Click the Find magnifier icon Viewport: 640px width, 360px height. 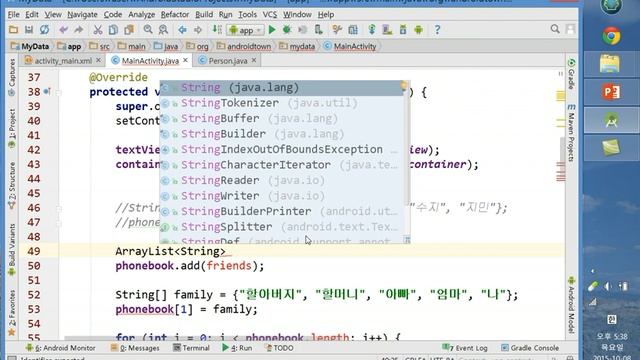tap(148, 29)
